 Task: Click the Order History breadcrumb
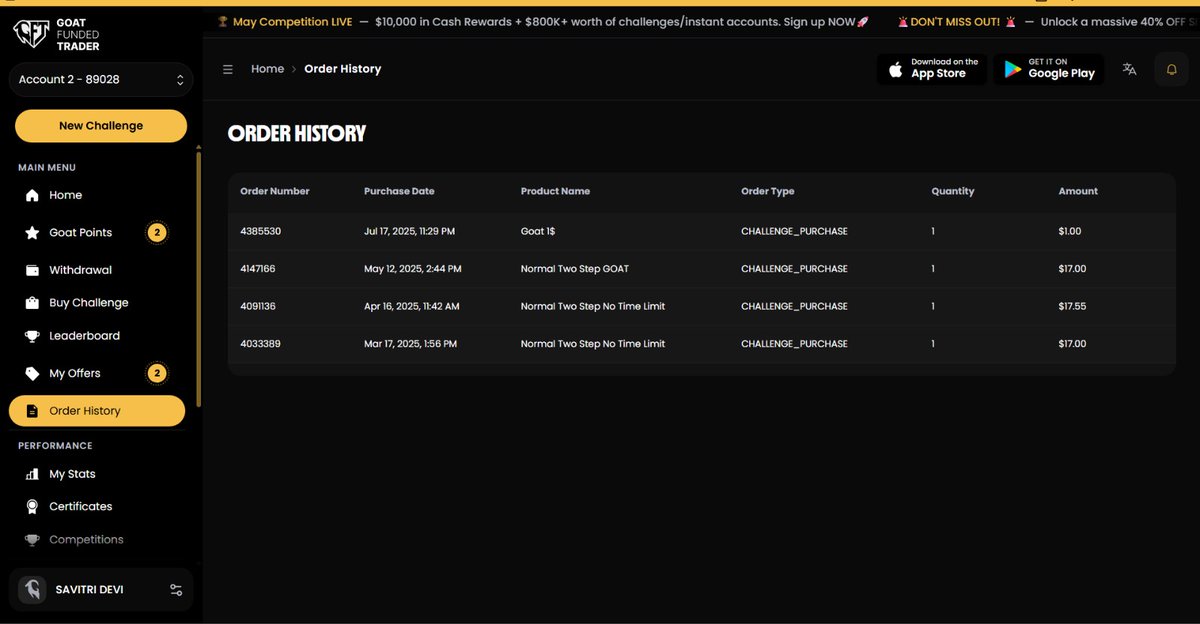click(342, 69)
